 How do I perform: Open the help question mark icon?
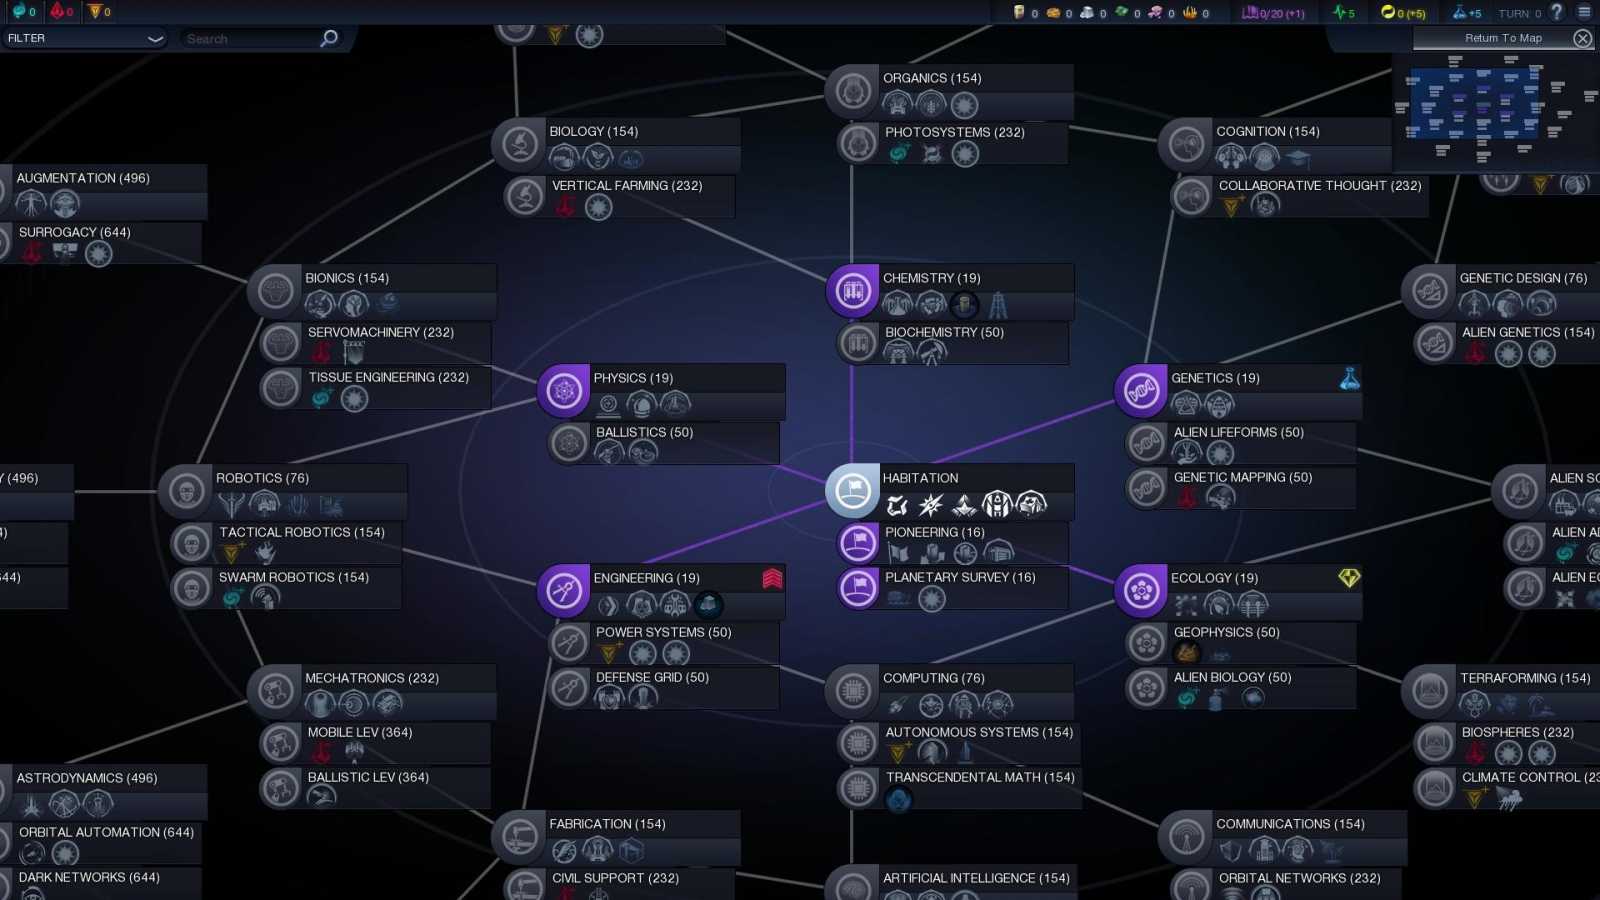click(x=1556, y=12)
